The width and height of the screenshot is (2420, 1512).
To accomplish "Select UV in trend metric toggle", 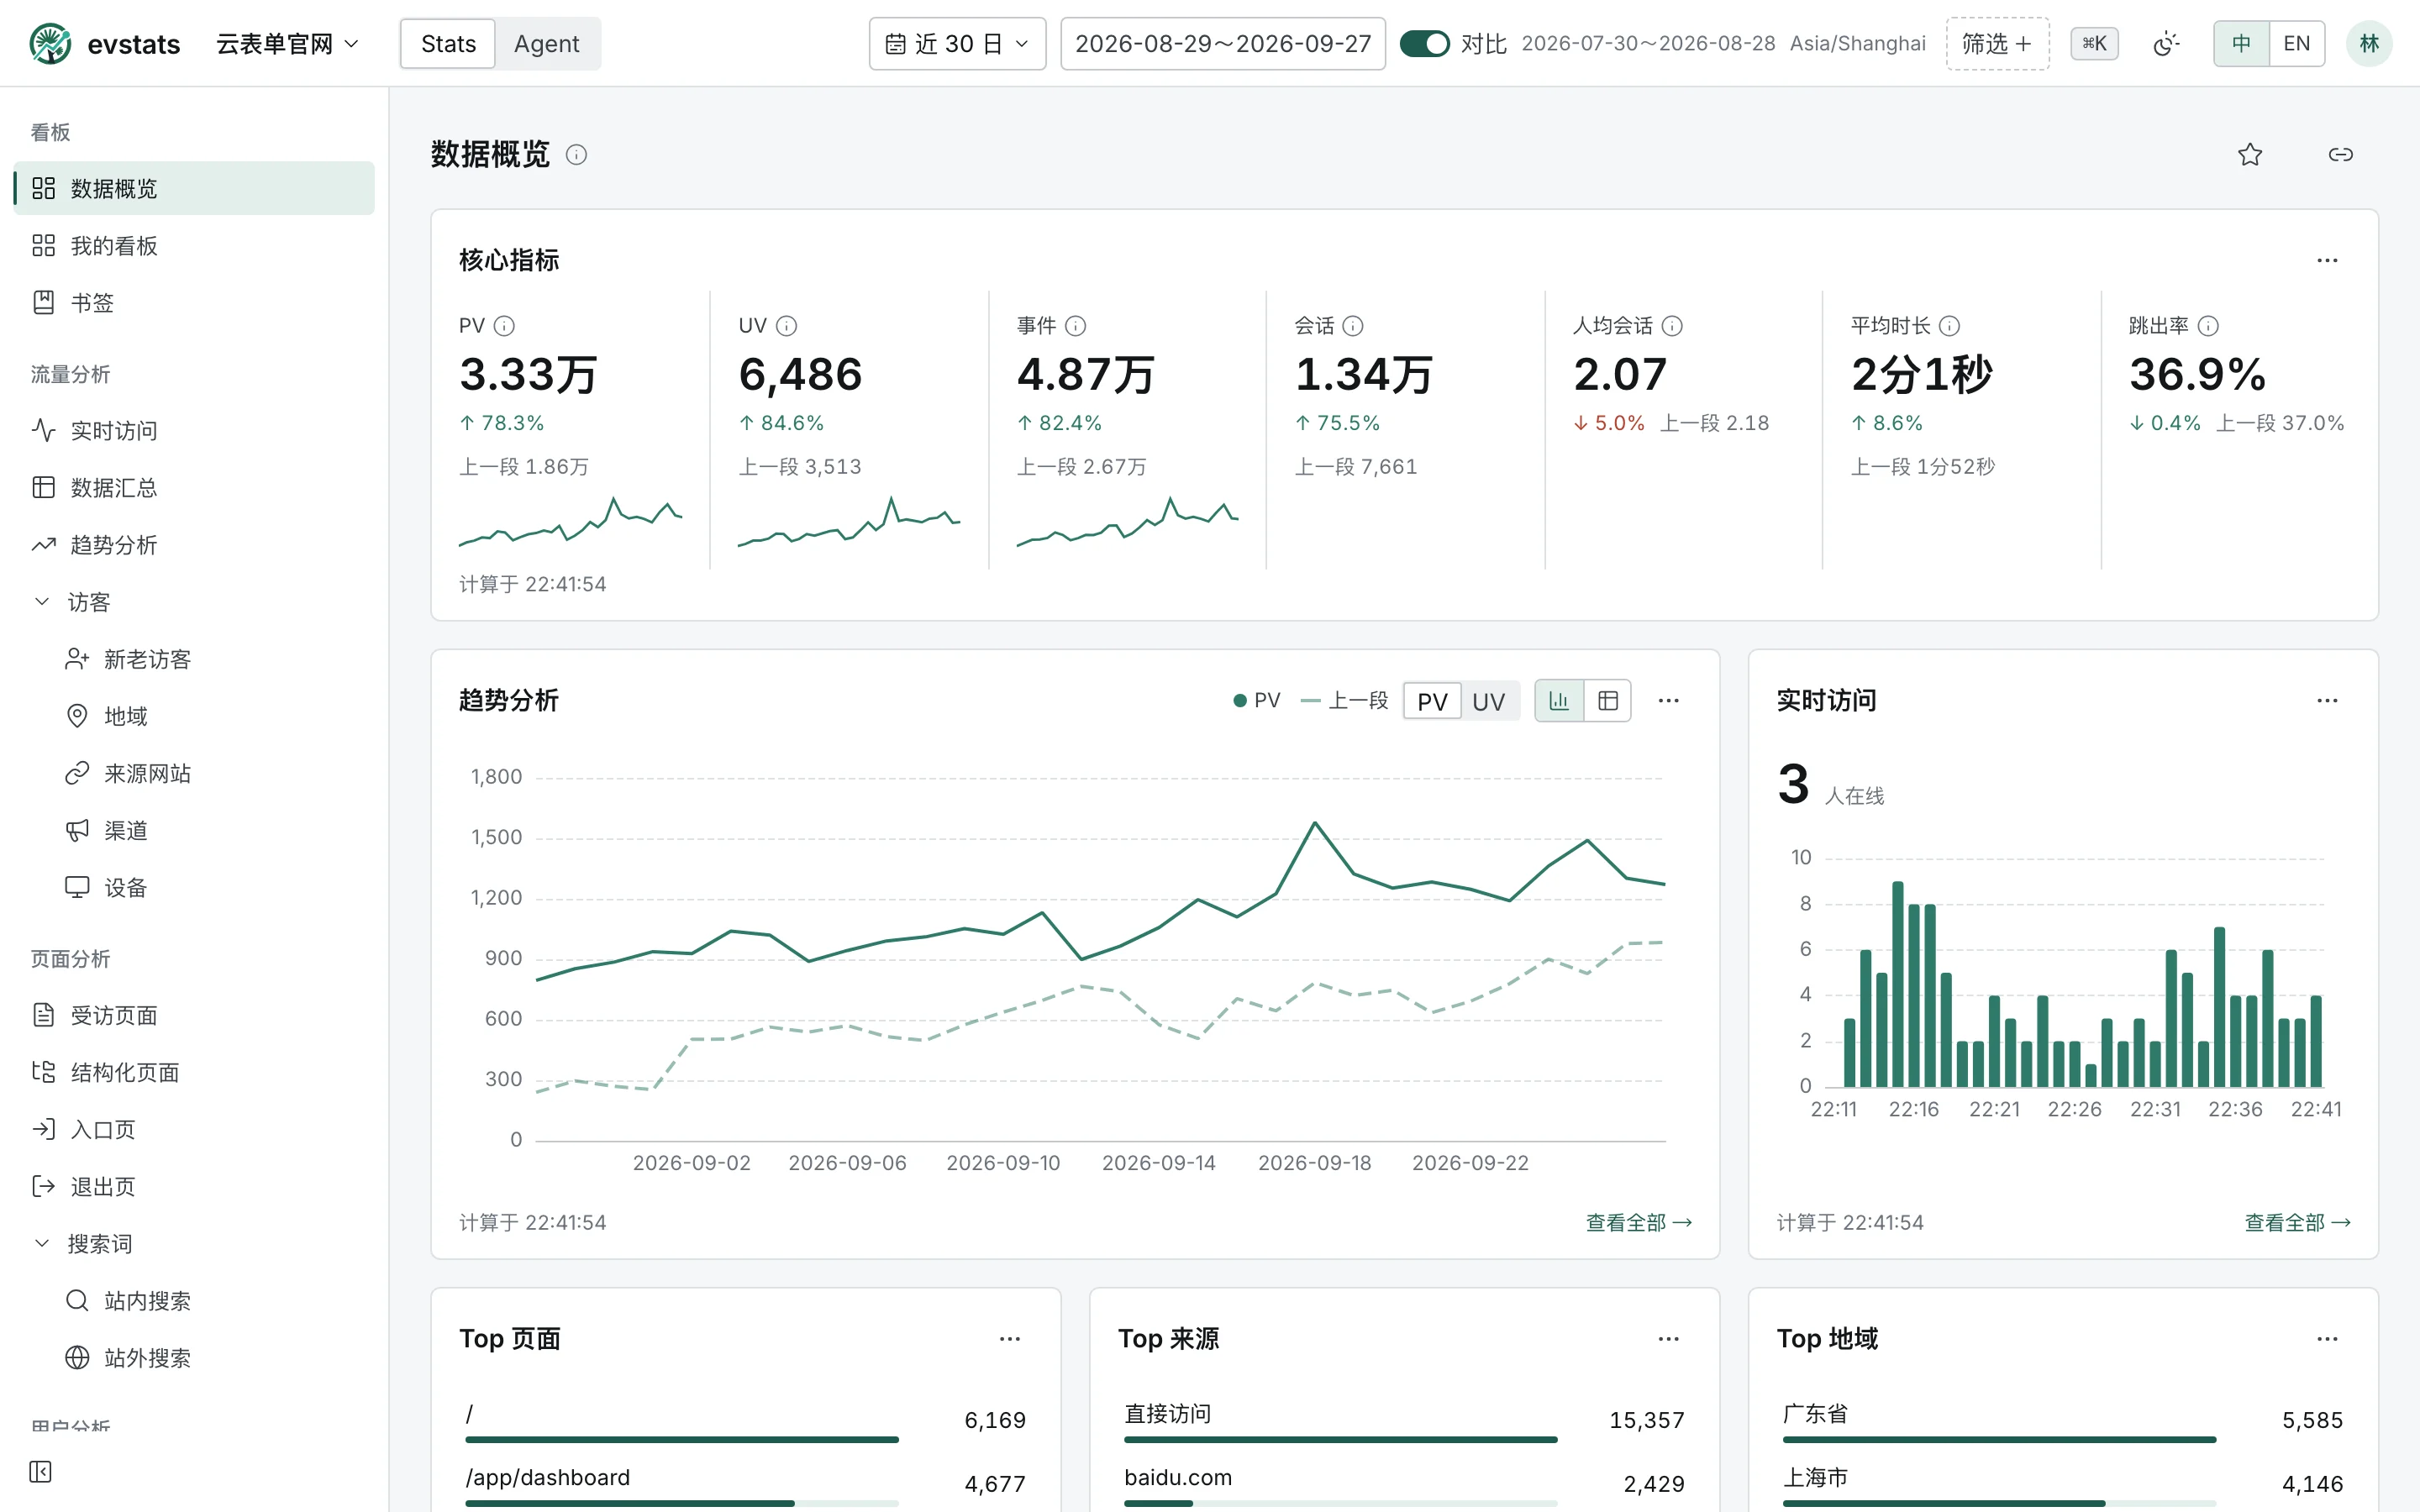I will (1488, 701).
